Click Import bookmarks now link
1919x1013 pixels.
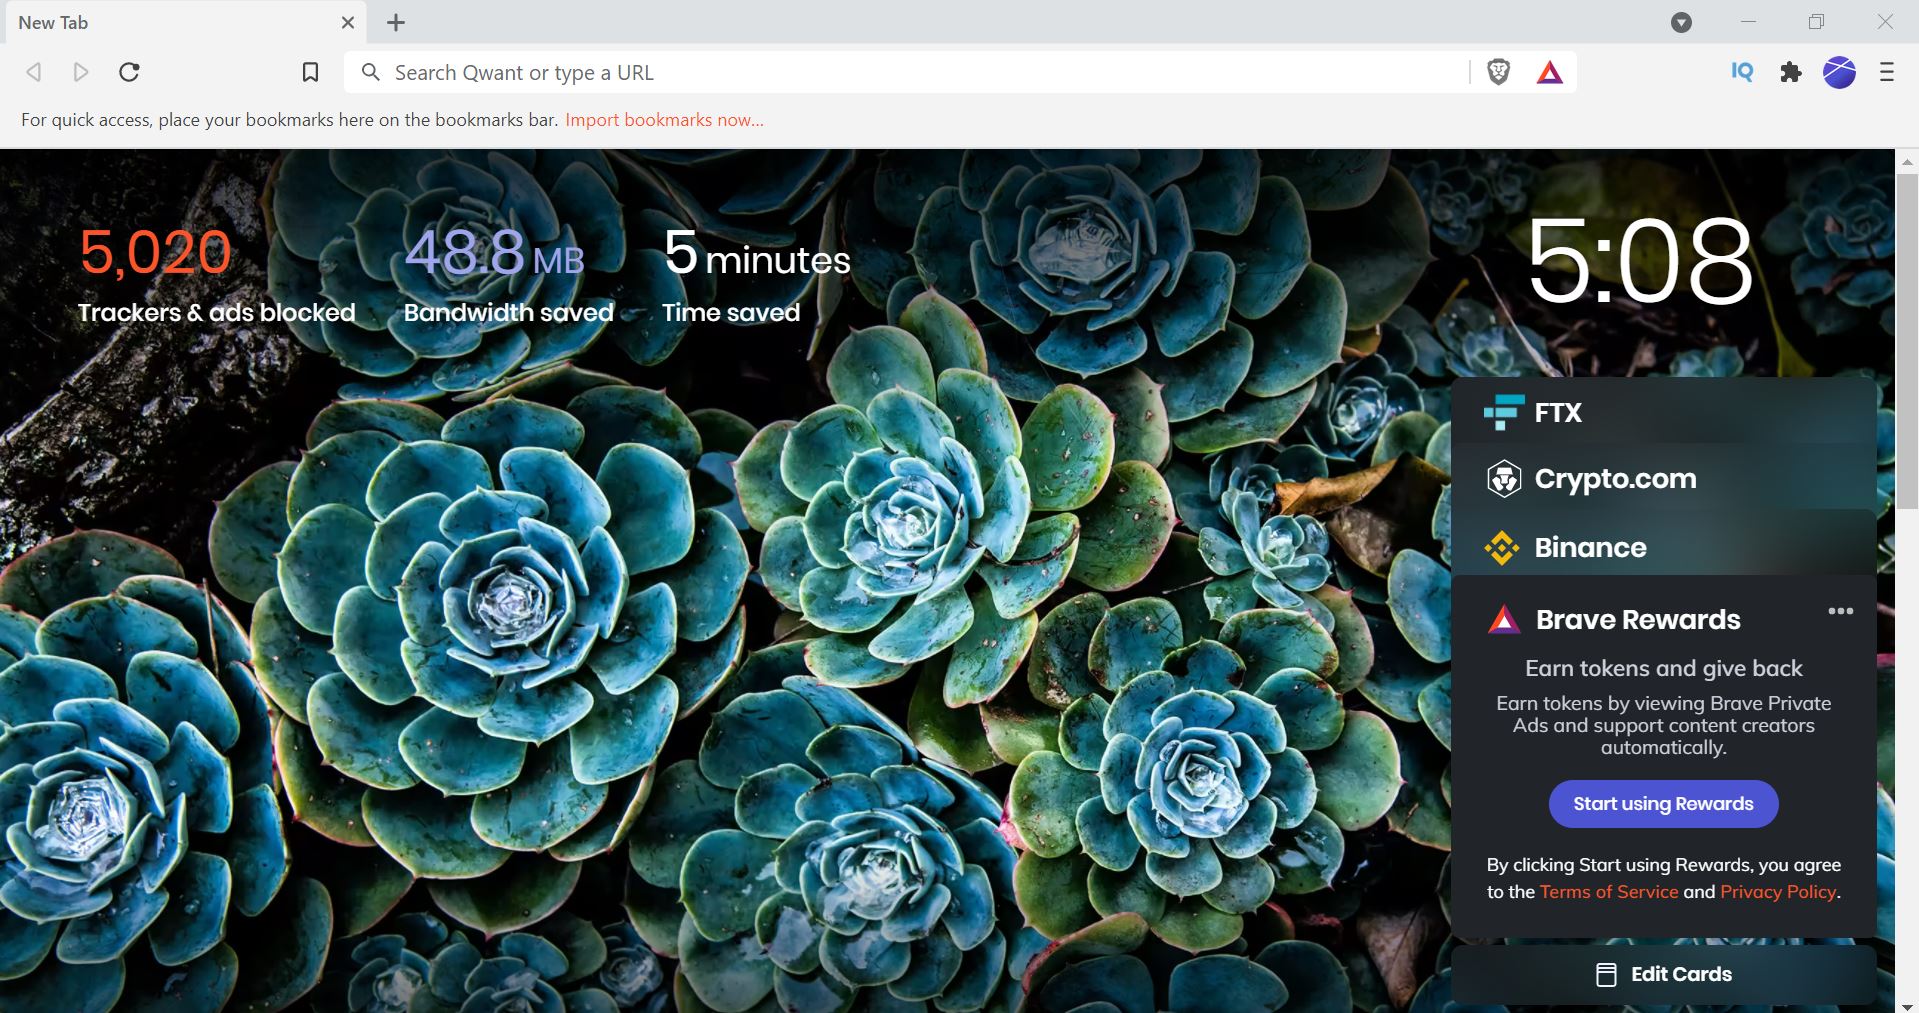pos(664,120)
